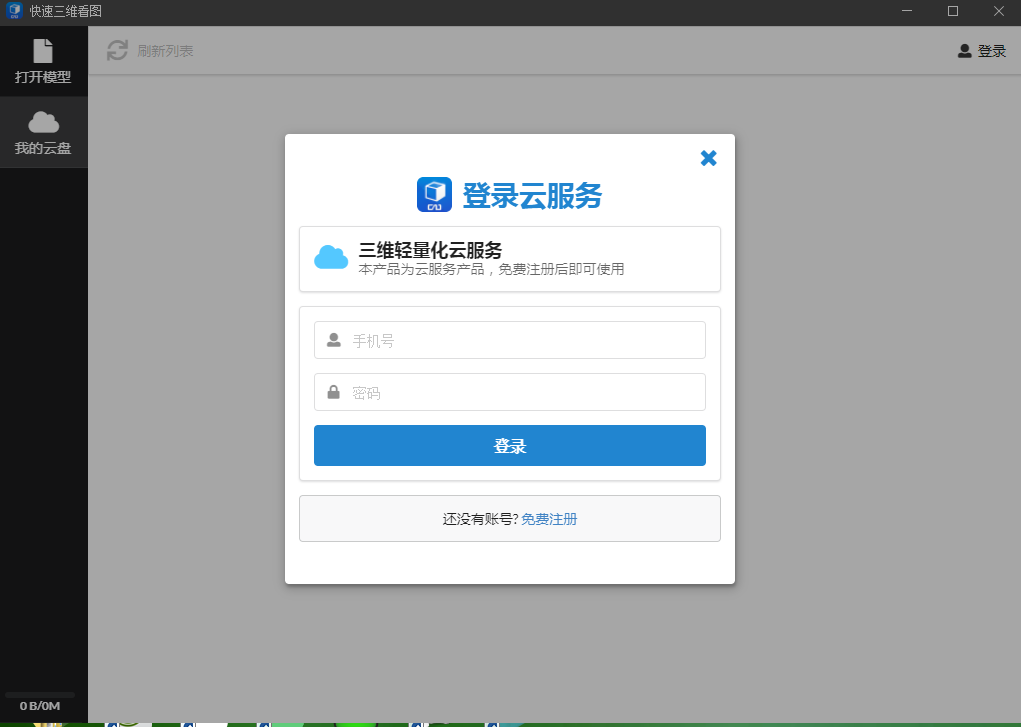
Task: Click the 登录云服务 dialog heading text
Action: click(x=532, y=195)
